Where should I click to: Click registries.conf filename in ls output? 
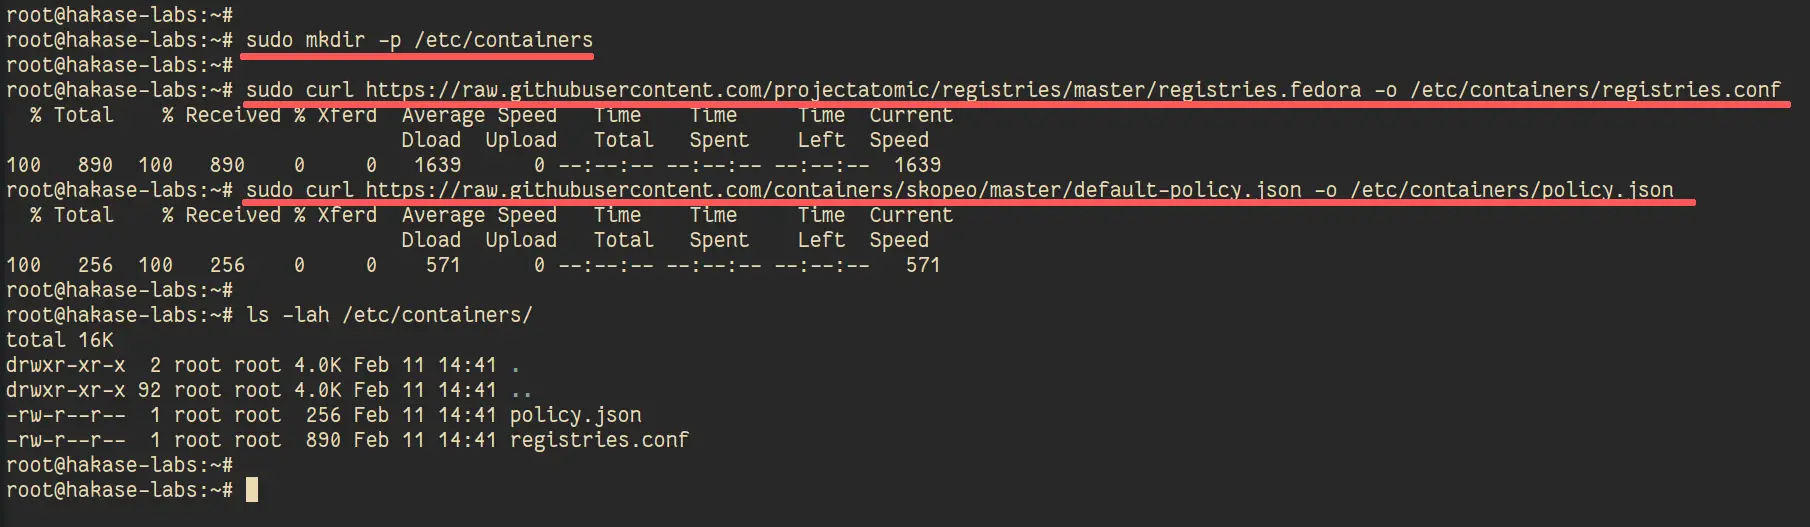tap(599, 440)
